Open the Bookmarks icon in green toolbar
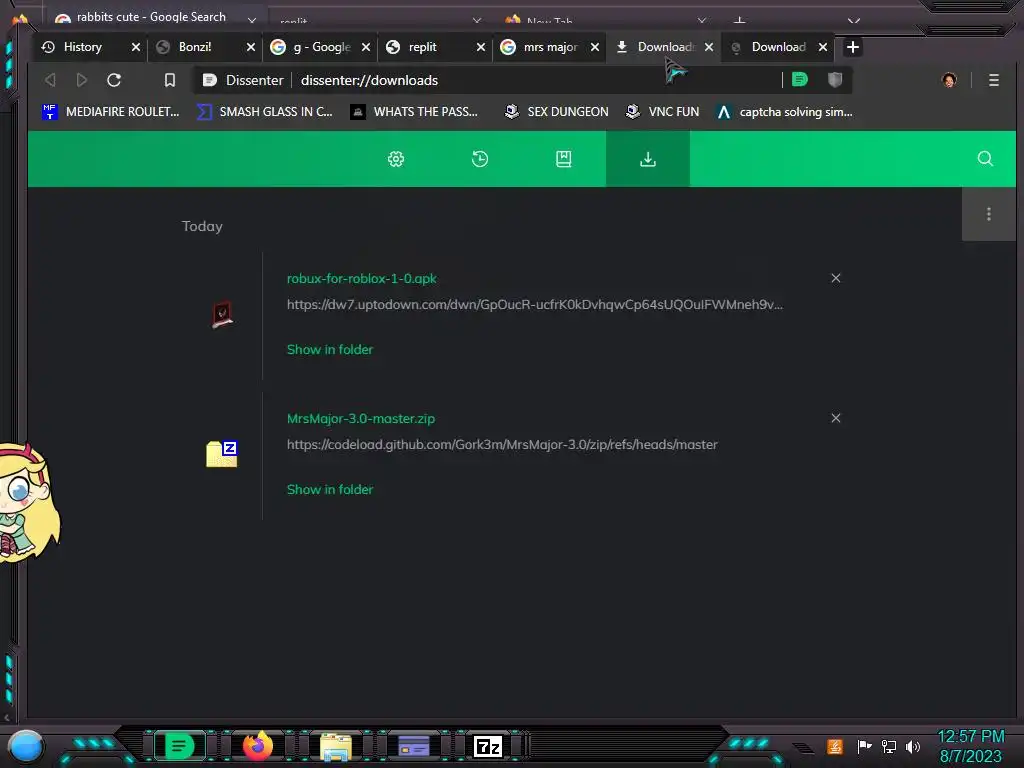 point(564,159)
